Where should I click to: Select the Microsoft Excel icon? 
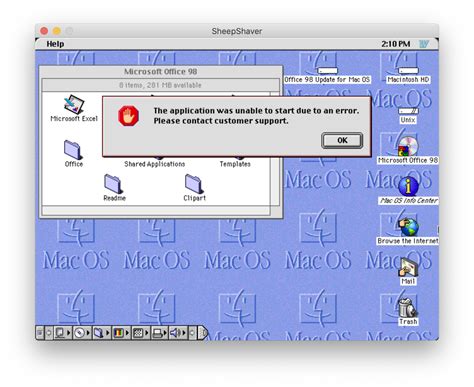[x=74, y=104]
